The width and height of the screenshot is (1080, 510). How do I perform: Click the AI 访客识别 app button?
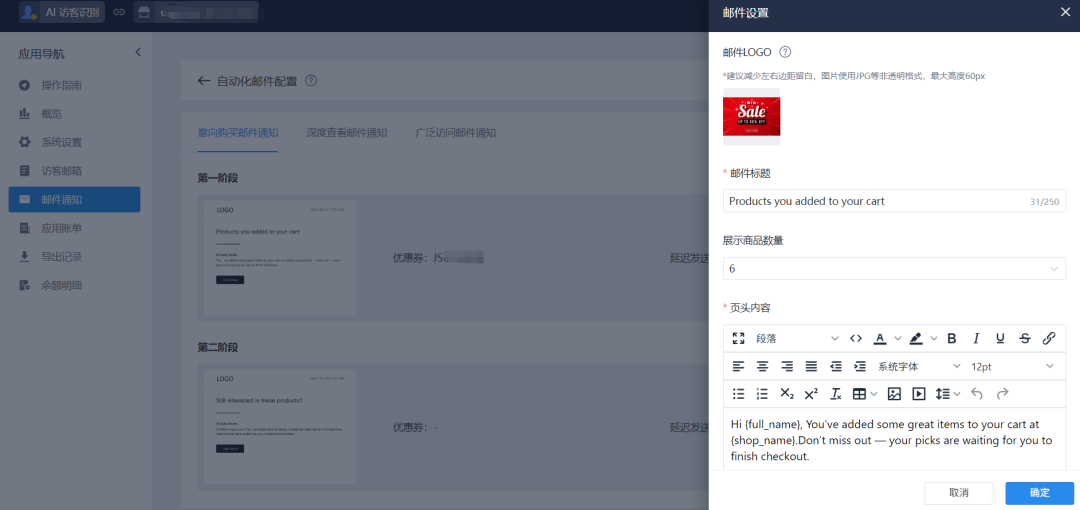pos(62,12)
